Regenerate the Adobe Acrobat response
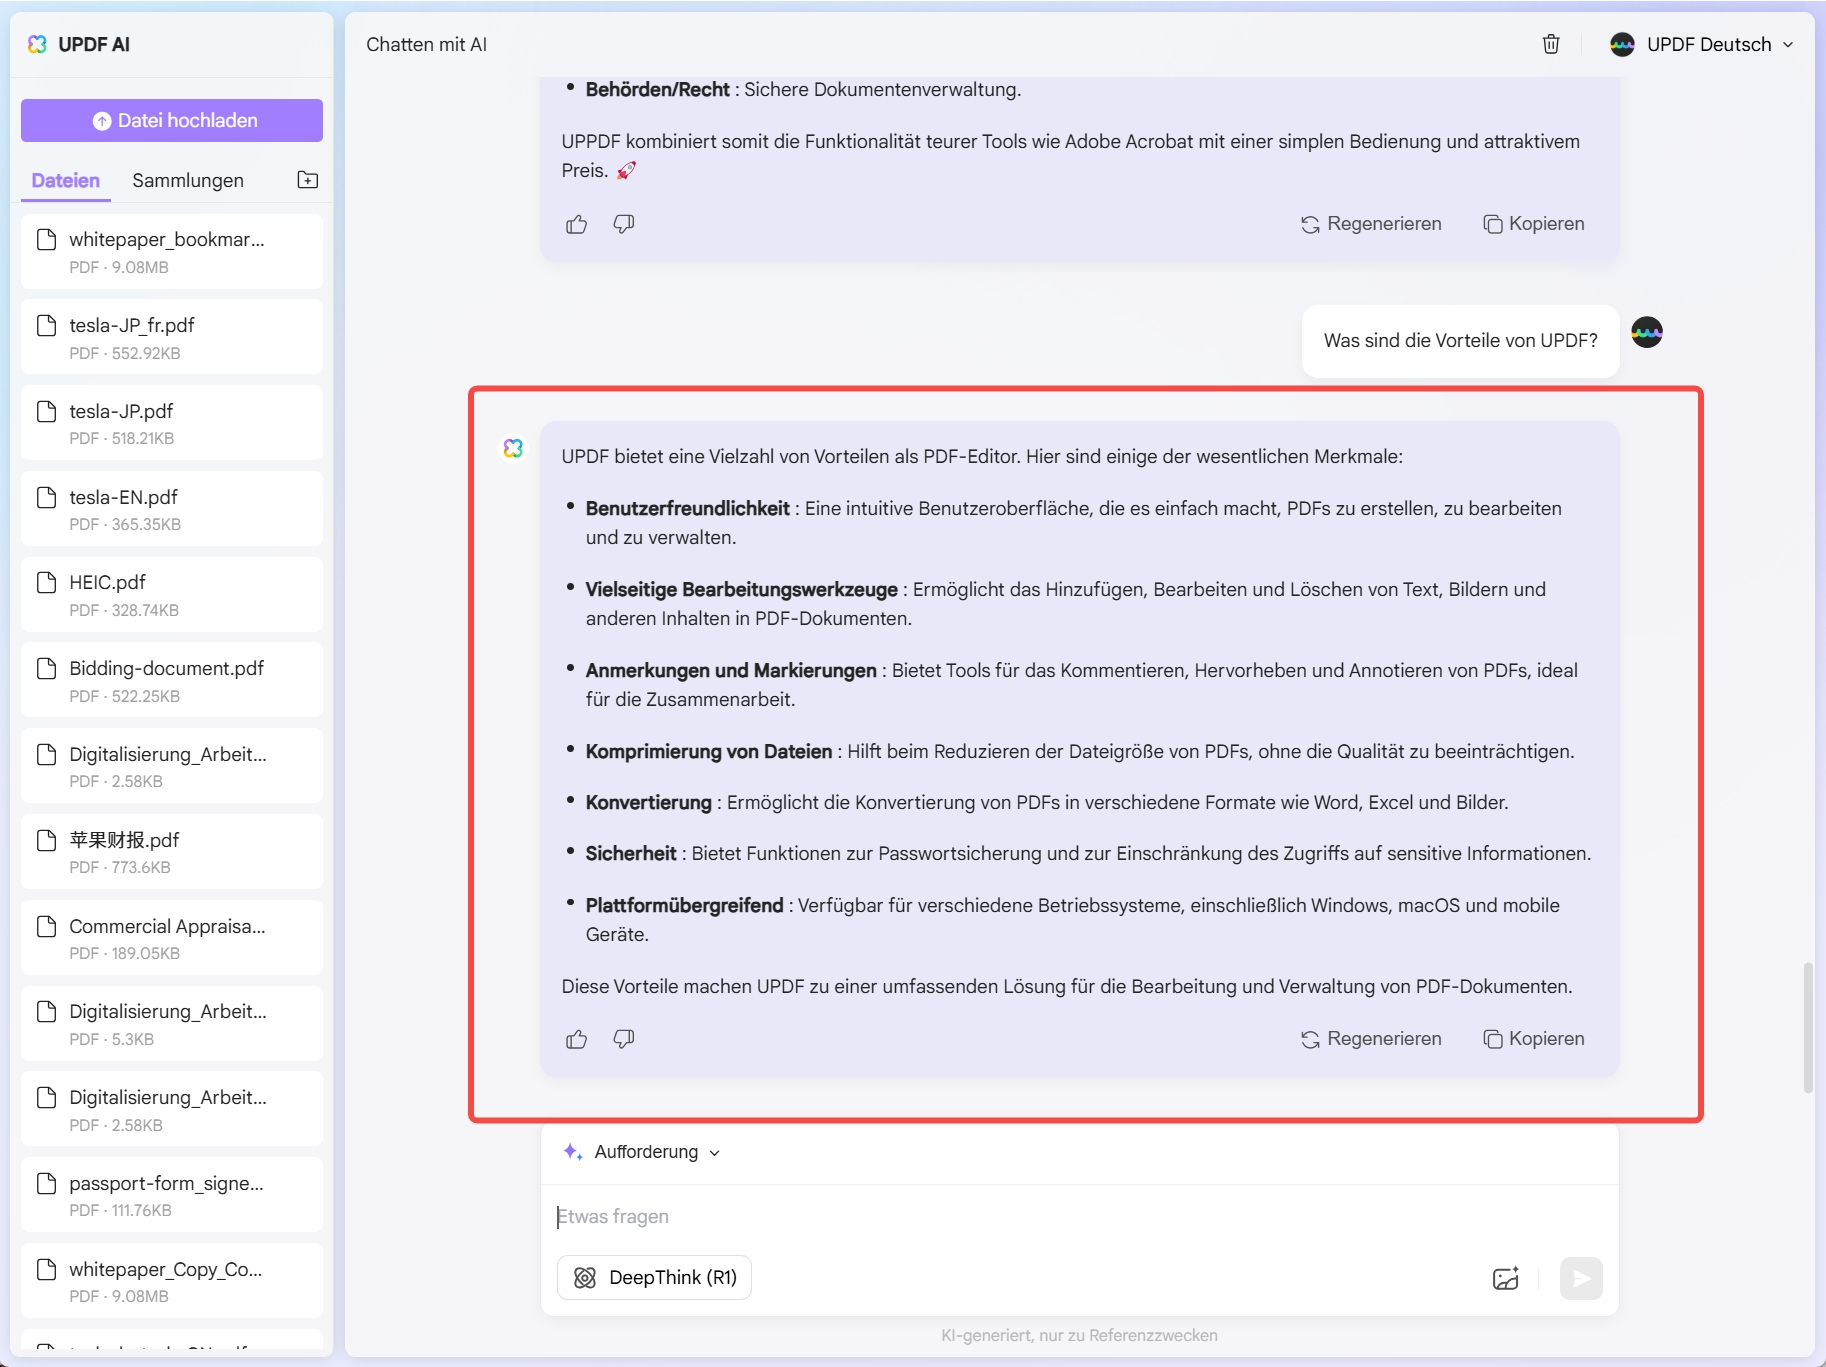1826x1367 pixels. pos(1371,224)
